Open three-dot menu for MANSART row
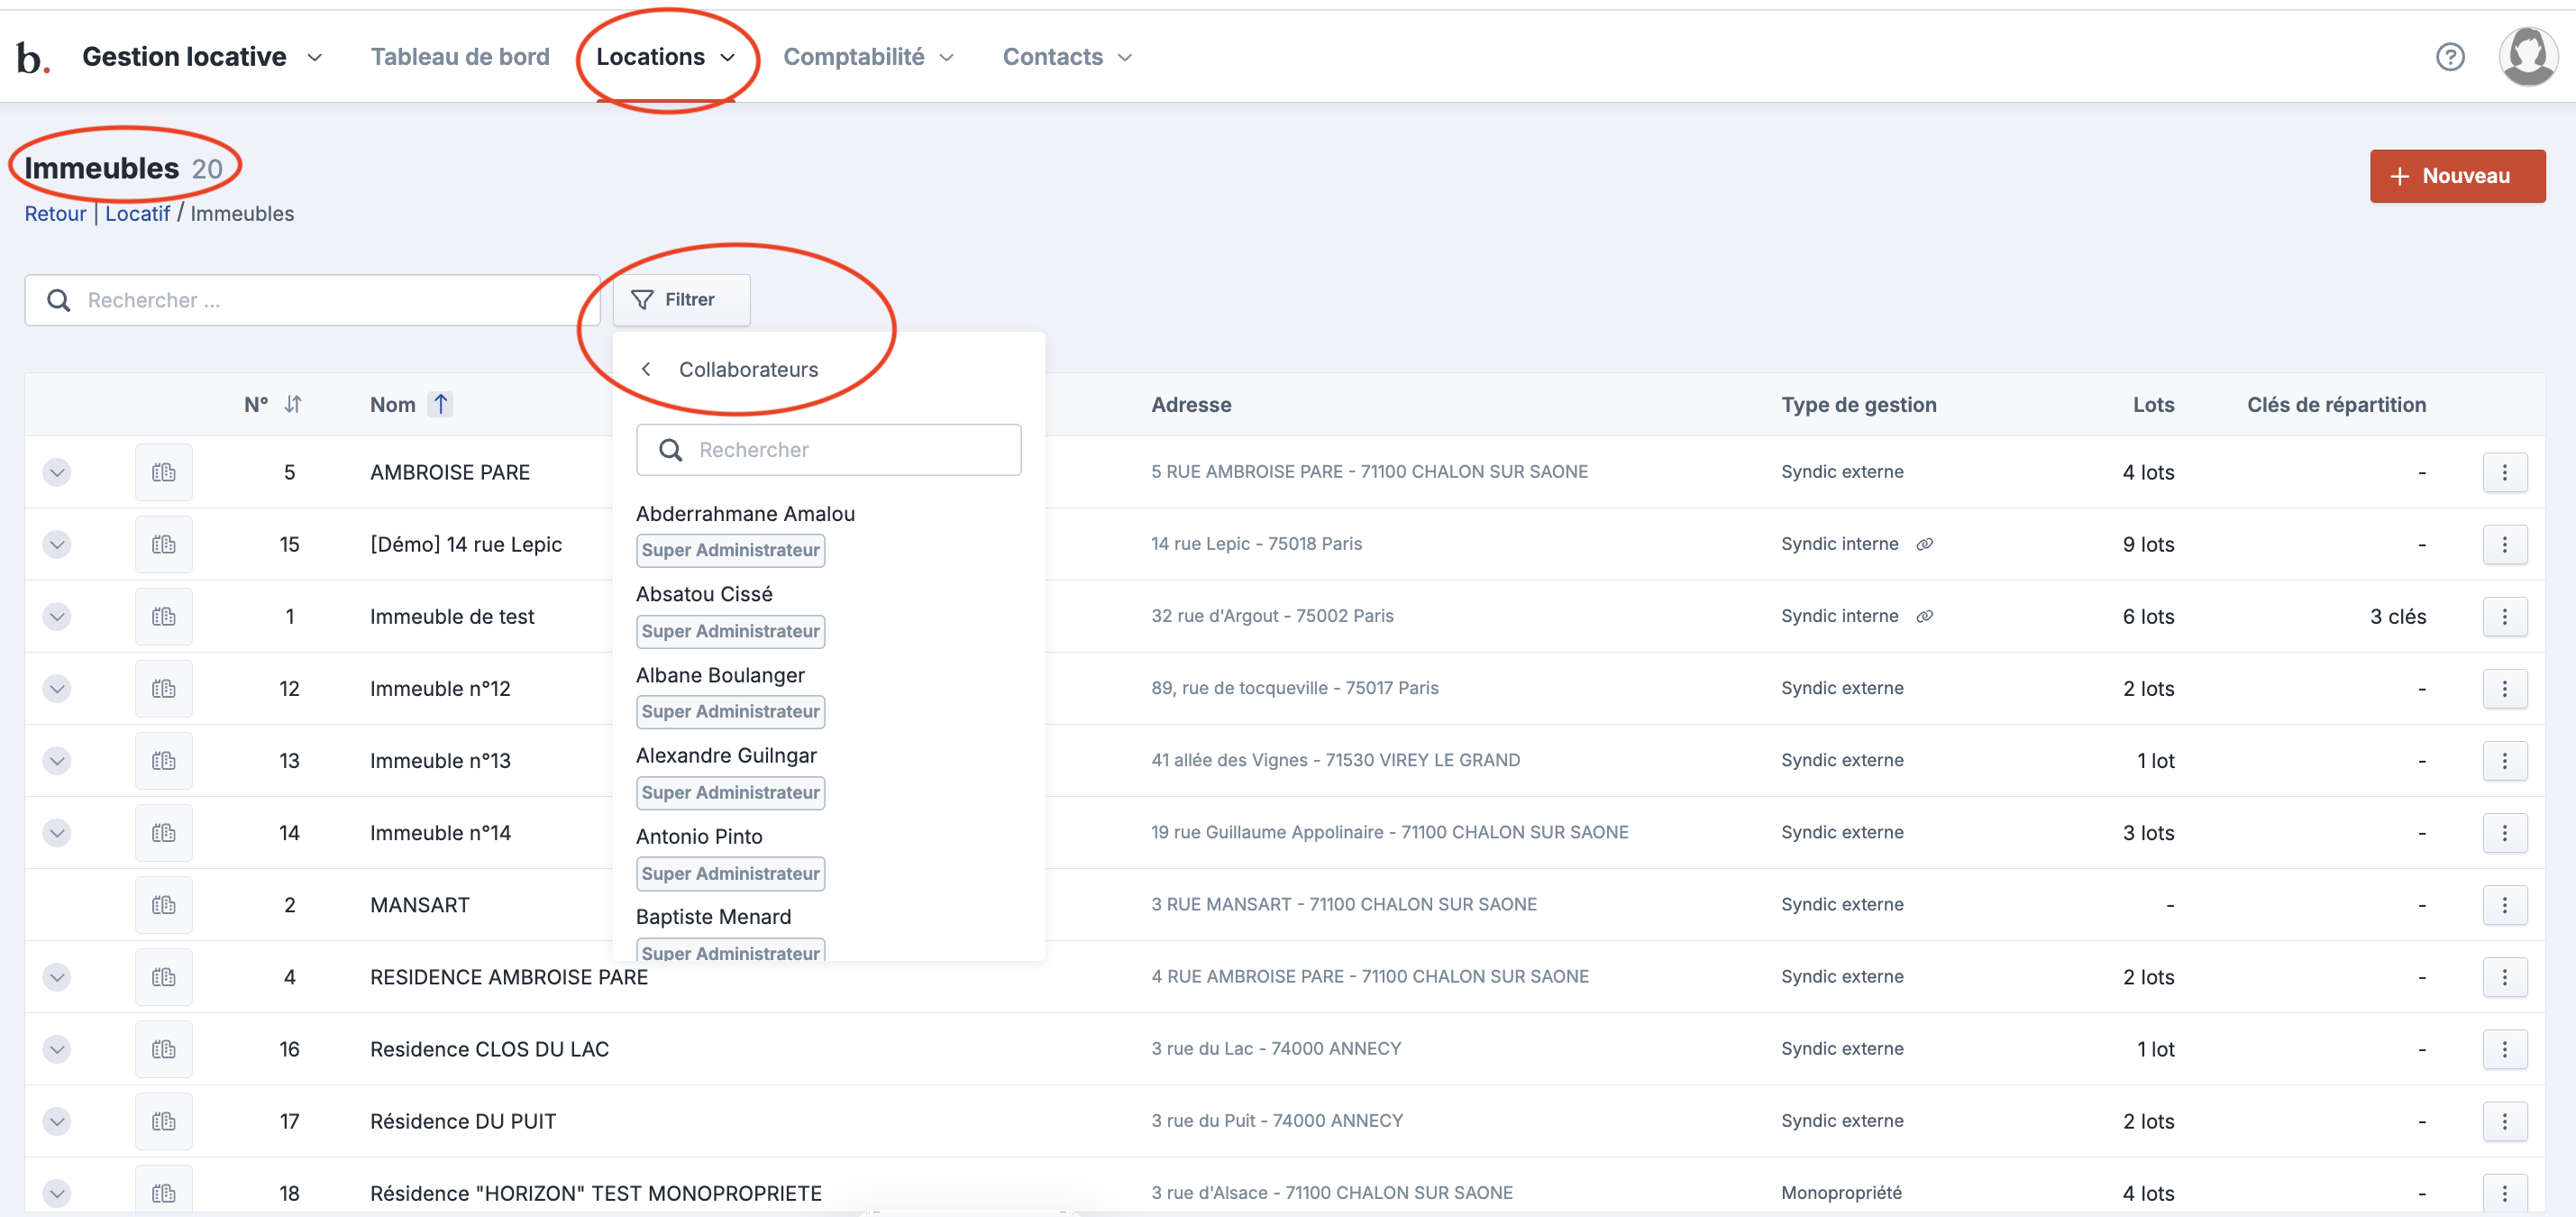The width and height of the screenshot is (2576, 1217). pos(2504,905)
